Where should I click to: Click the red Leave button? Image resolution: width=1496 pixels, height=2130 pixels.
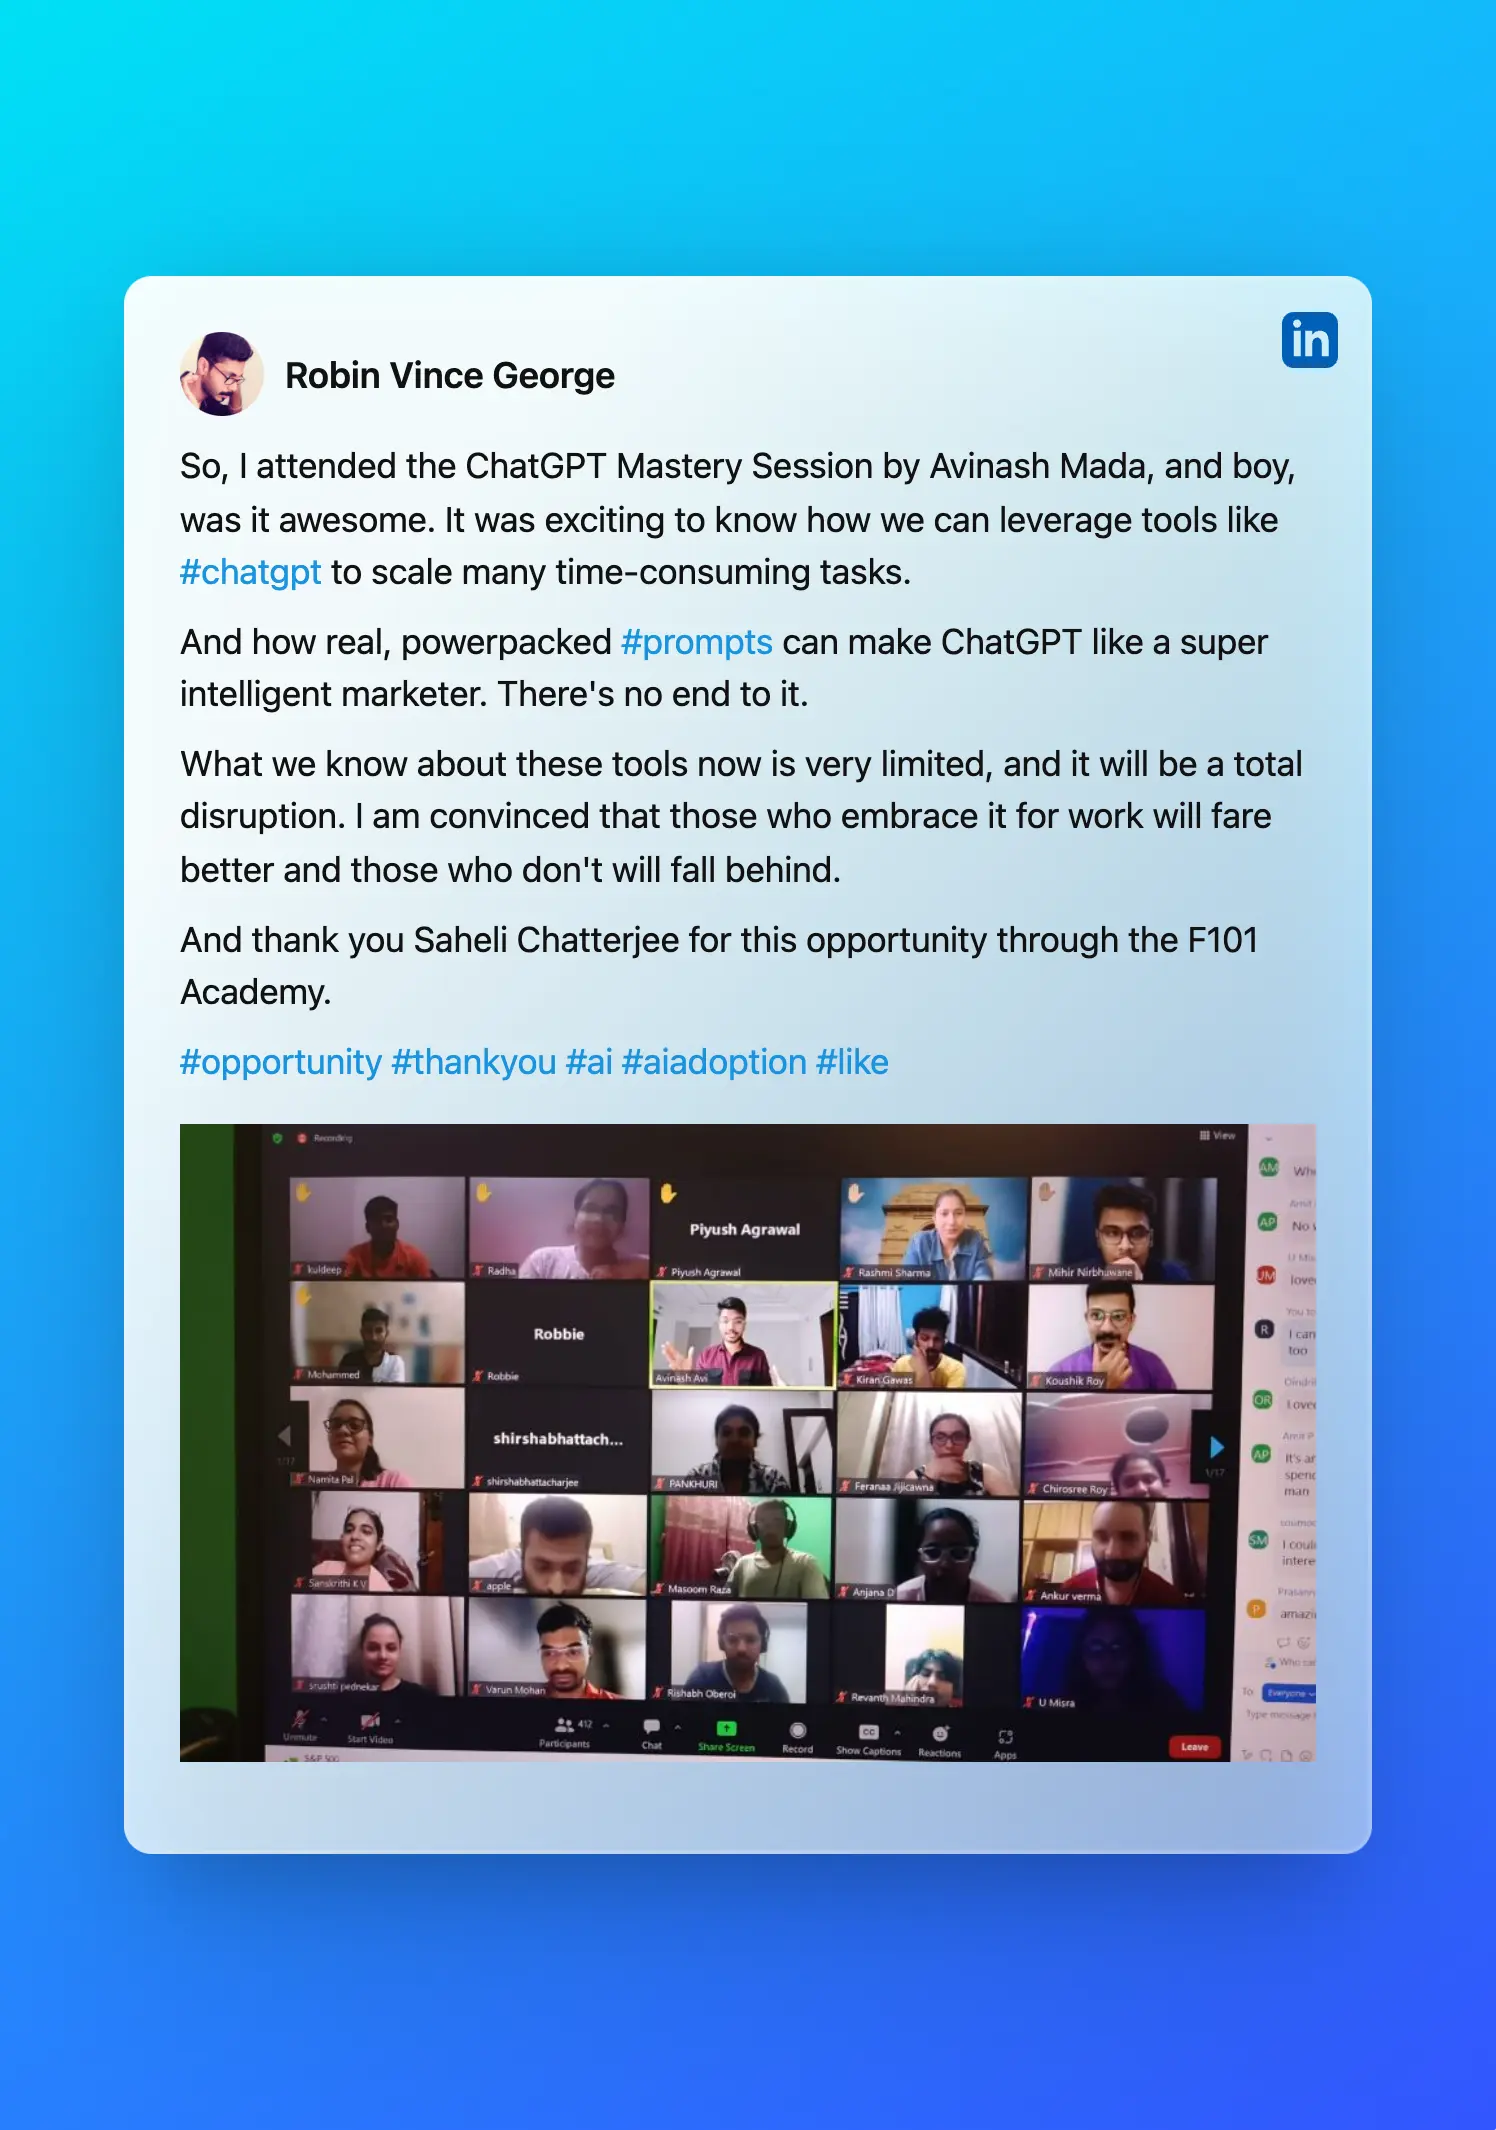coord(1195,1747)
